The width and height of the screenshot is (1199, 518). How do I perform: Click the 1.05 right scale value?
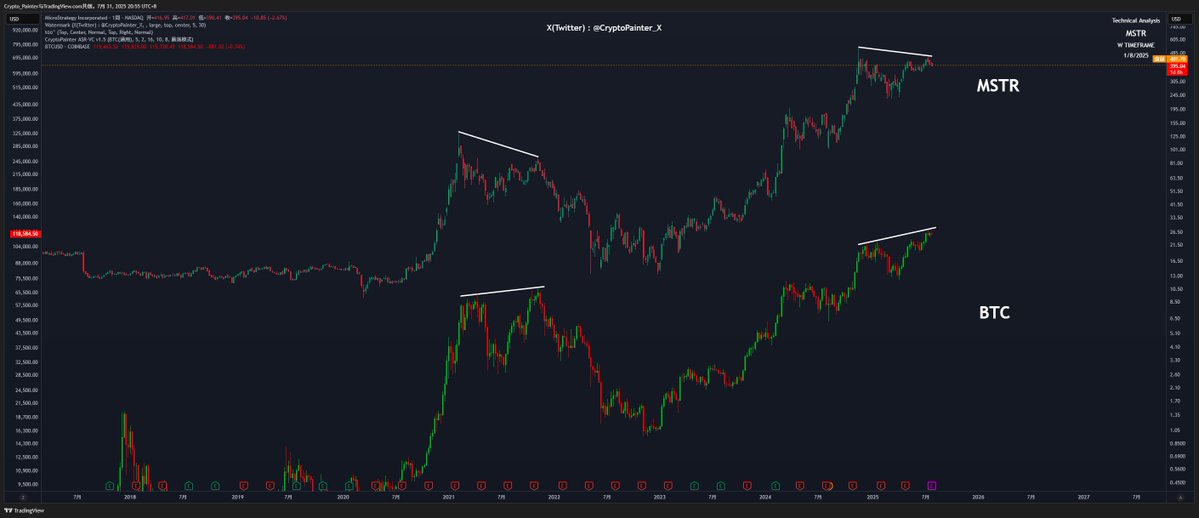pyautogui.click(x=1175, y=430)
